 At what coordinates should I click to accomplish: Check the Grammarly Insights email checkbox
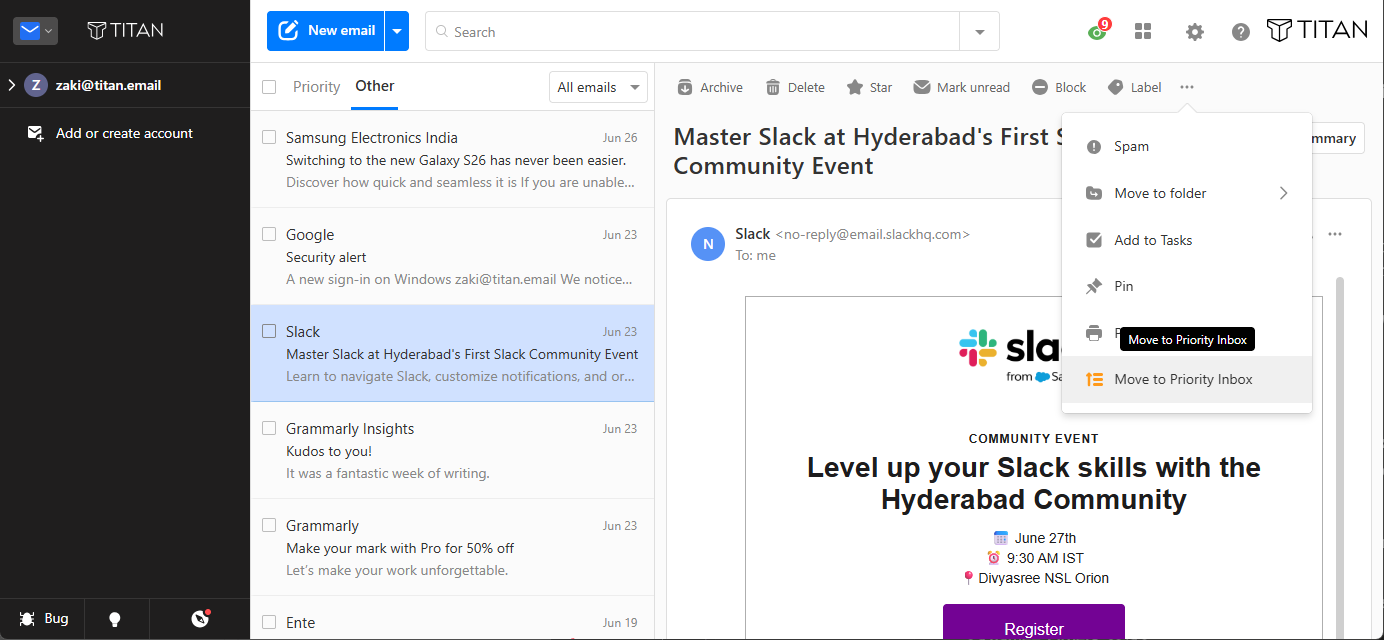(269, 428)
